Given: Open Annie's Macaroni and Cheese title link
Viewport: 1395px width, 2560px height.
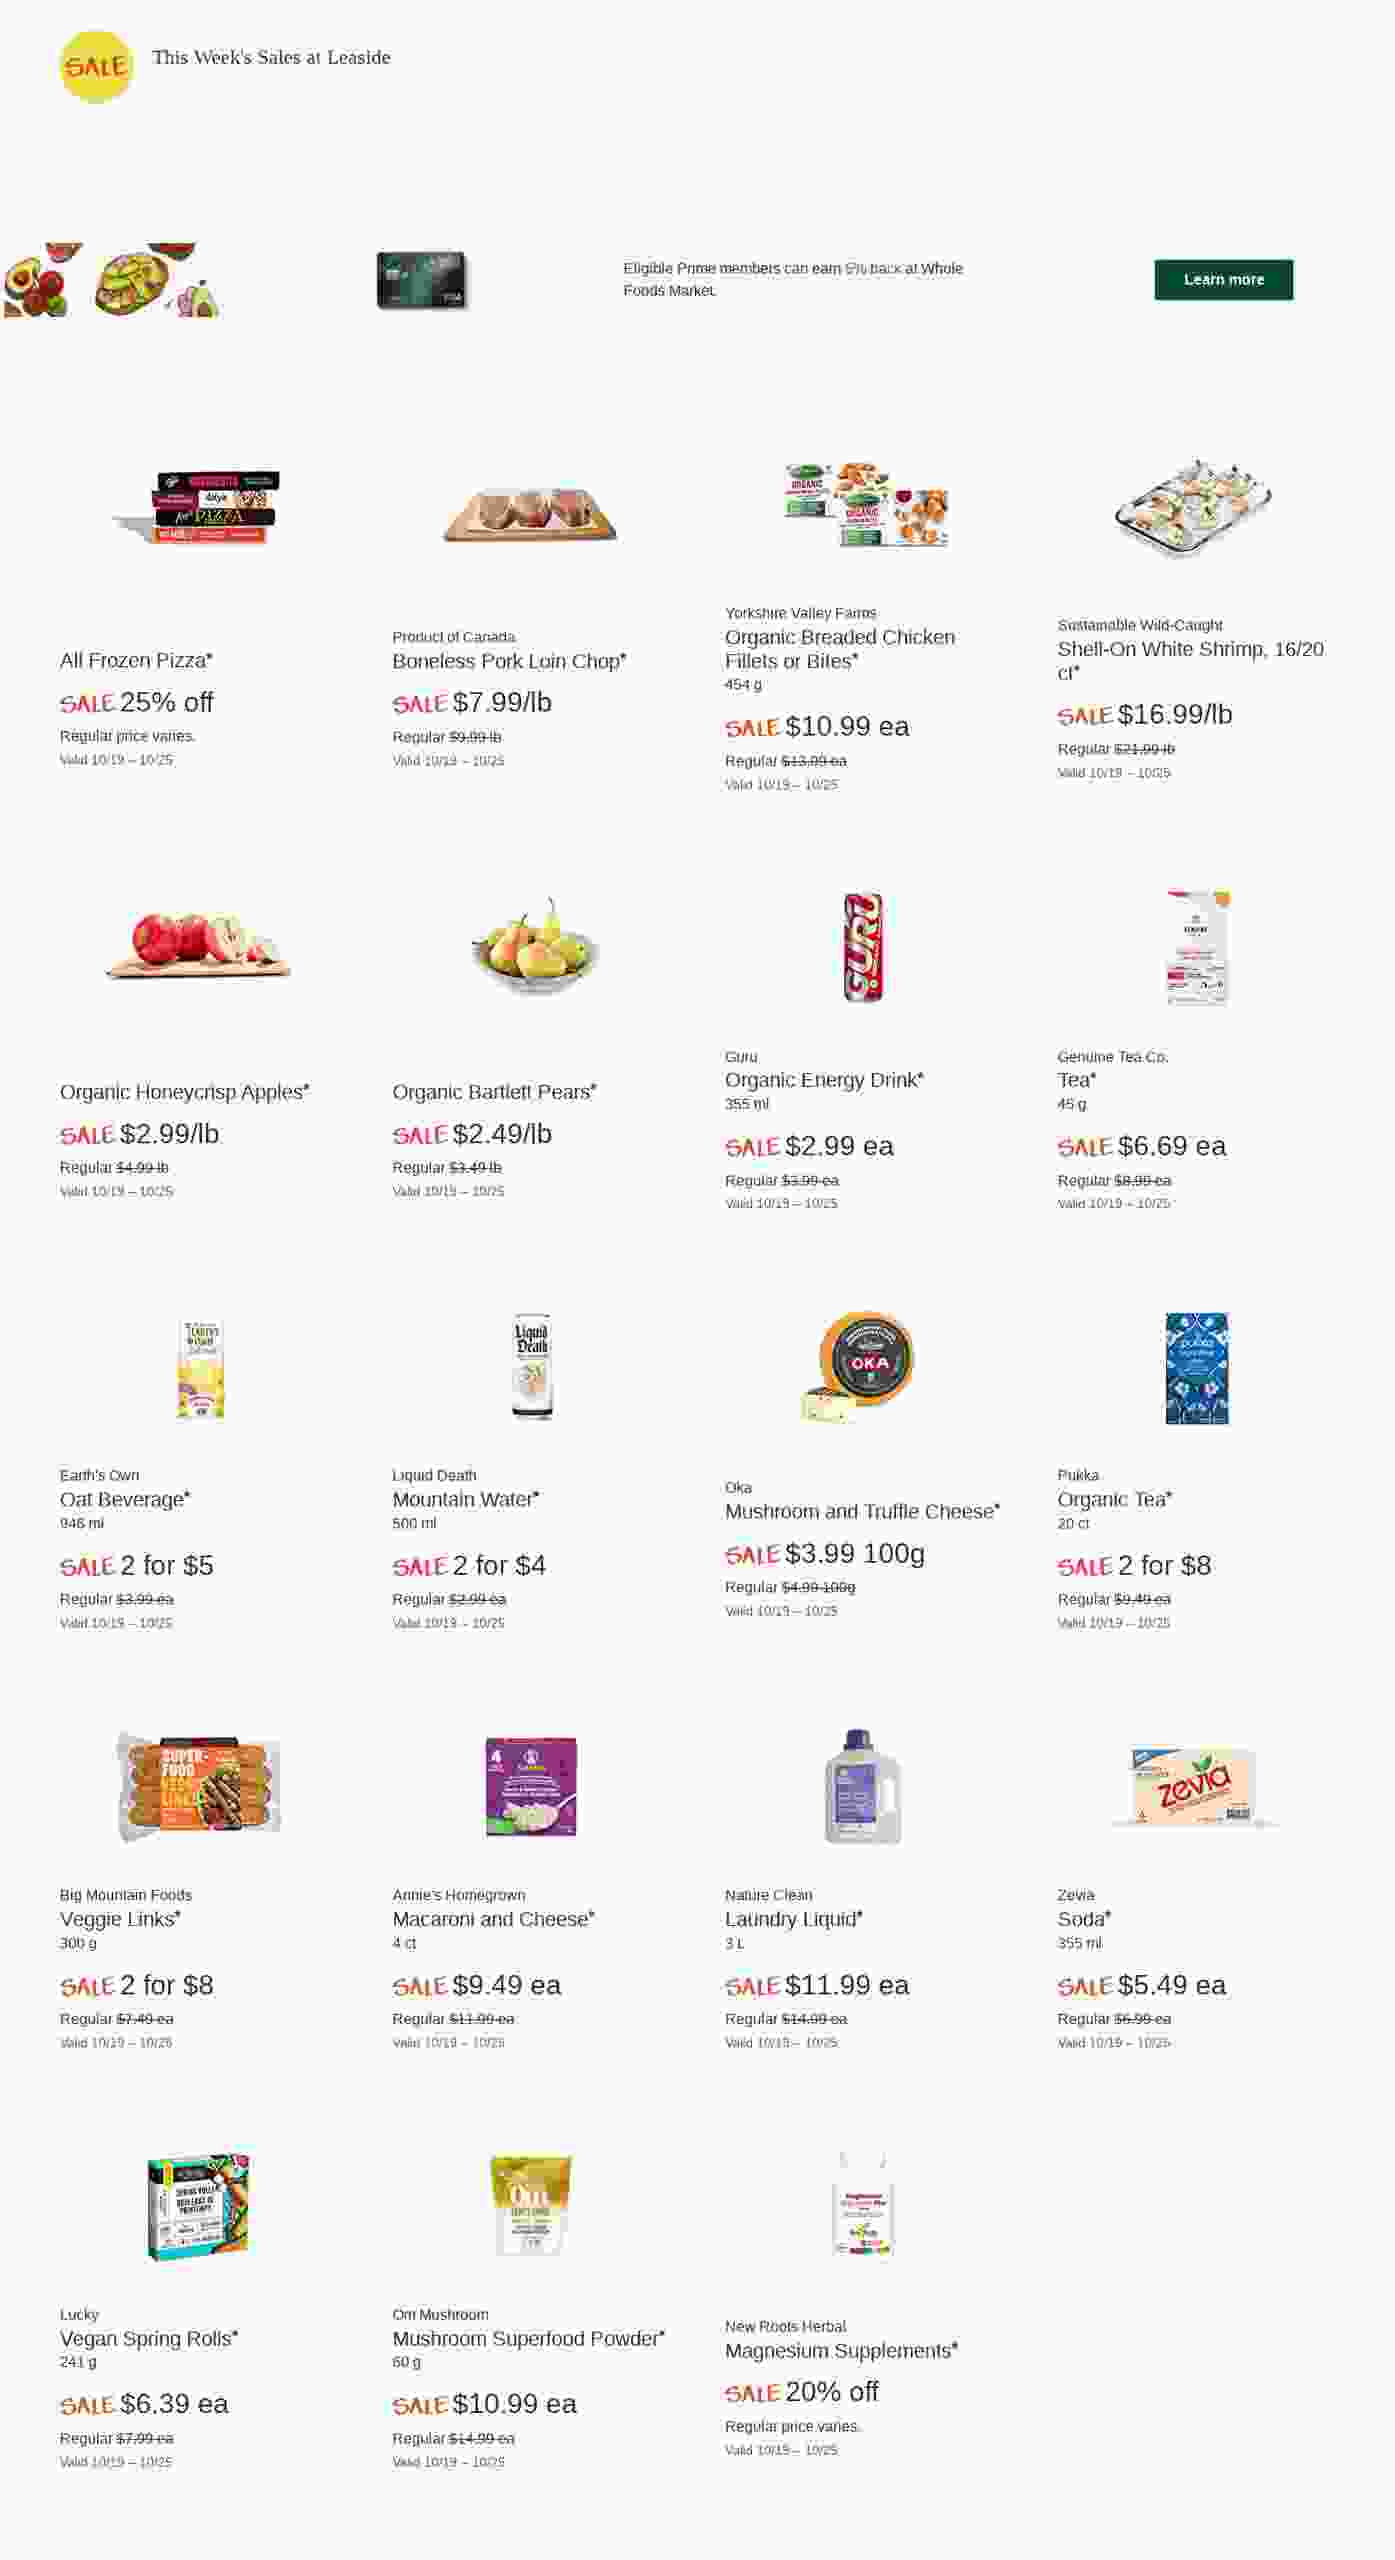Looking at the screenshot, I should [493, 1919].
